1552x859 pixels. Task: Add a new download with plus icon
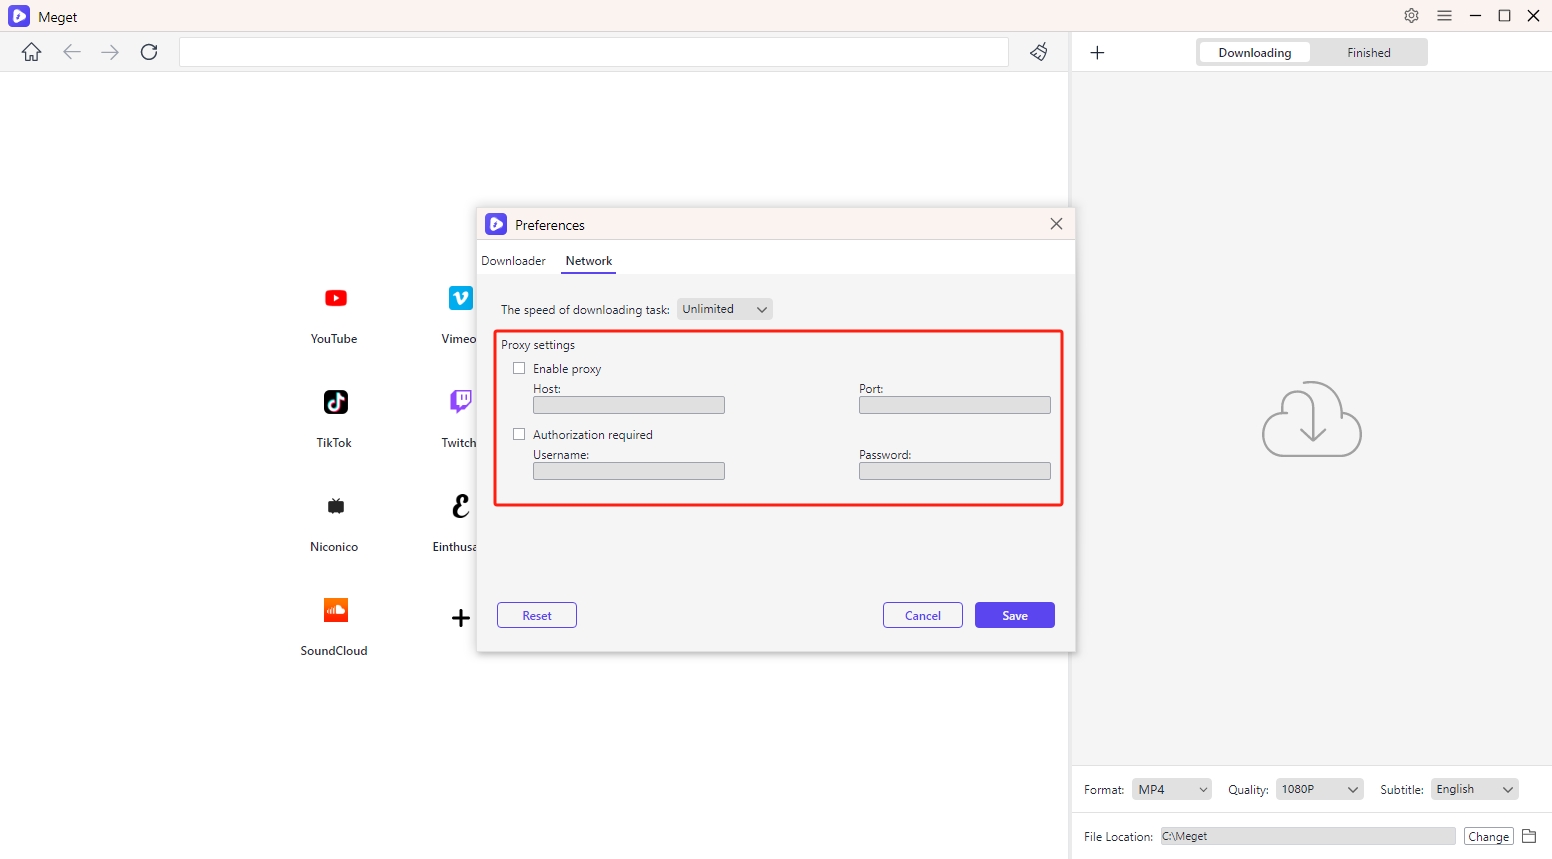[1097, 53]
